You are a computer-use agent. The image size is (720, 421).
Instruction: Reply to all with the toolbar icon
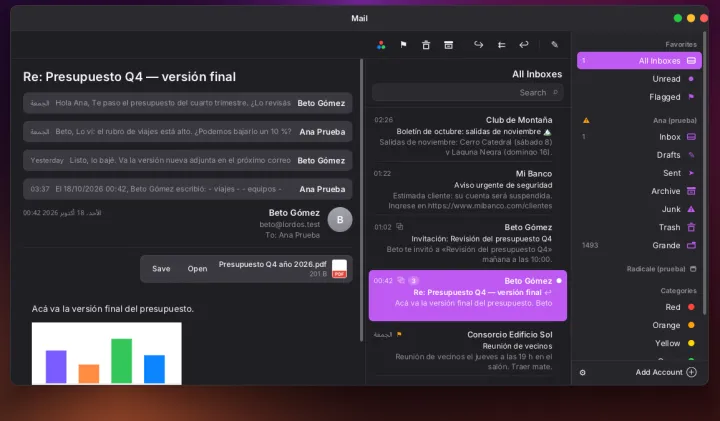[501, 45]
